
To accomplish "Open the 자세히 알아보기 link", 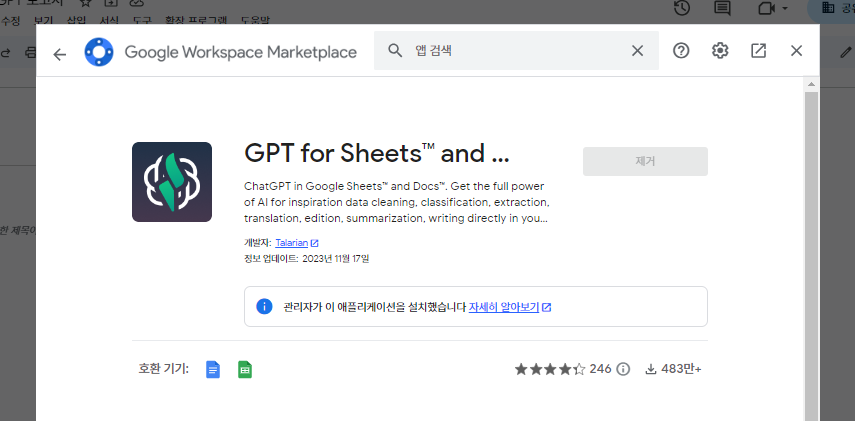I will click(504, 307).
